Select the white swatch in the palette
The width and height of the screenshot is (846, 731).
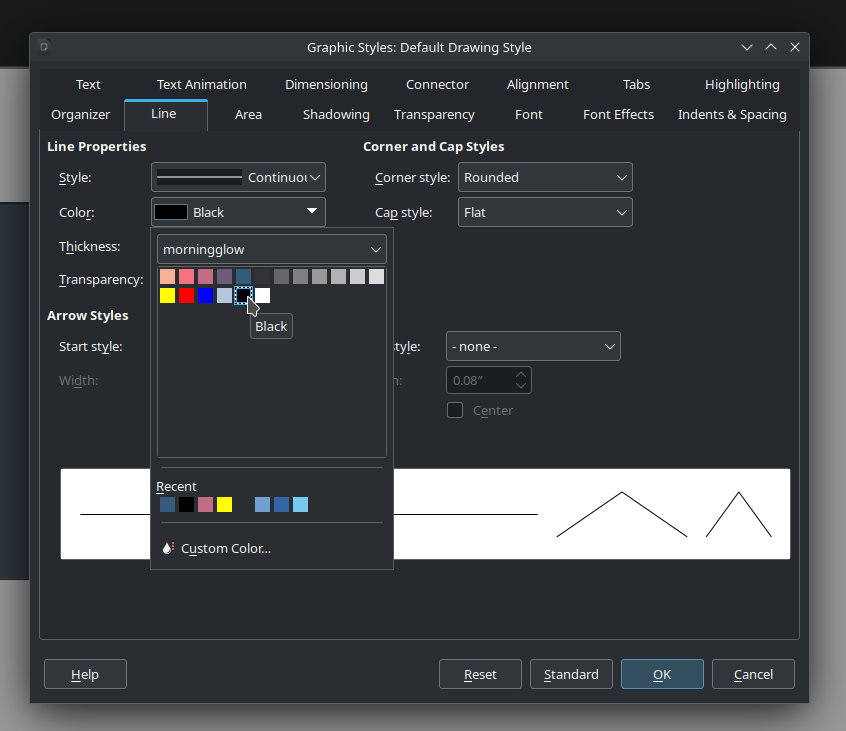pos(262,296)
